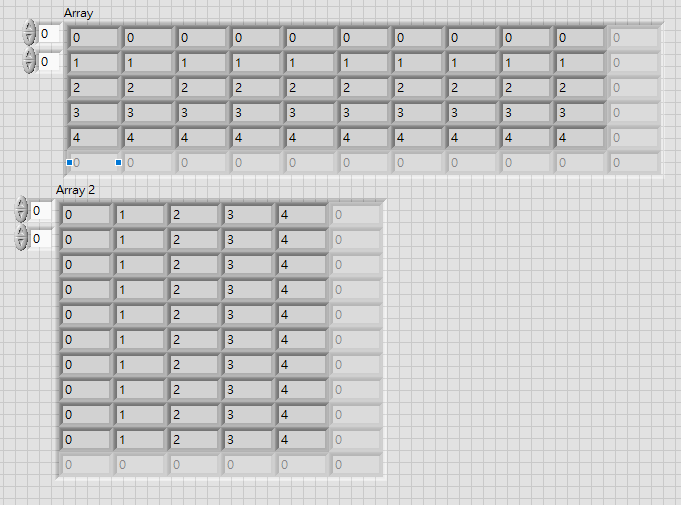Click the cell showing 4 in Array 2's first row
681x505 pixels.
[x=302, y=215]
